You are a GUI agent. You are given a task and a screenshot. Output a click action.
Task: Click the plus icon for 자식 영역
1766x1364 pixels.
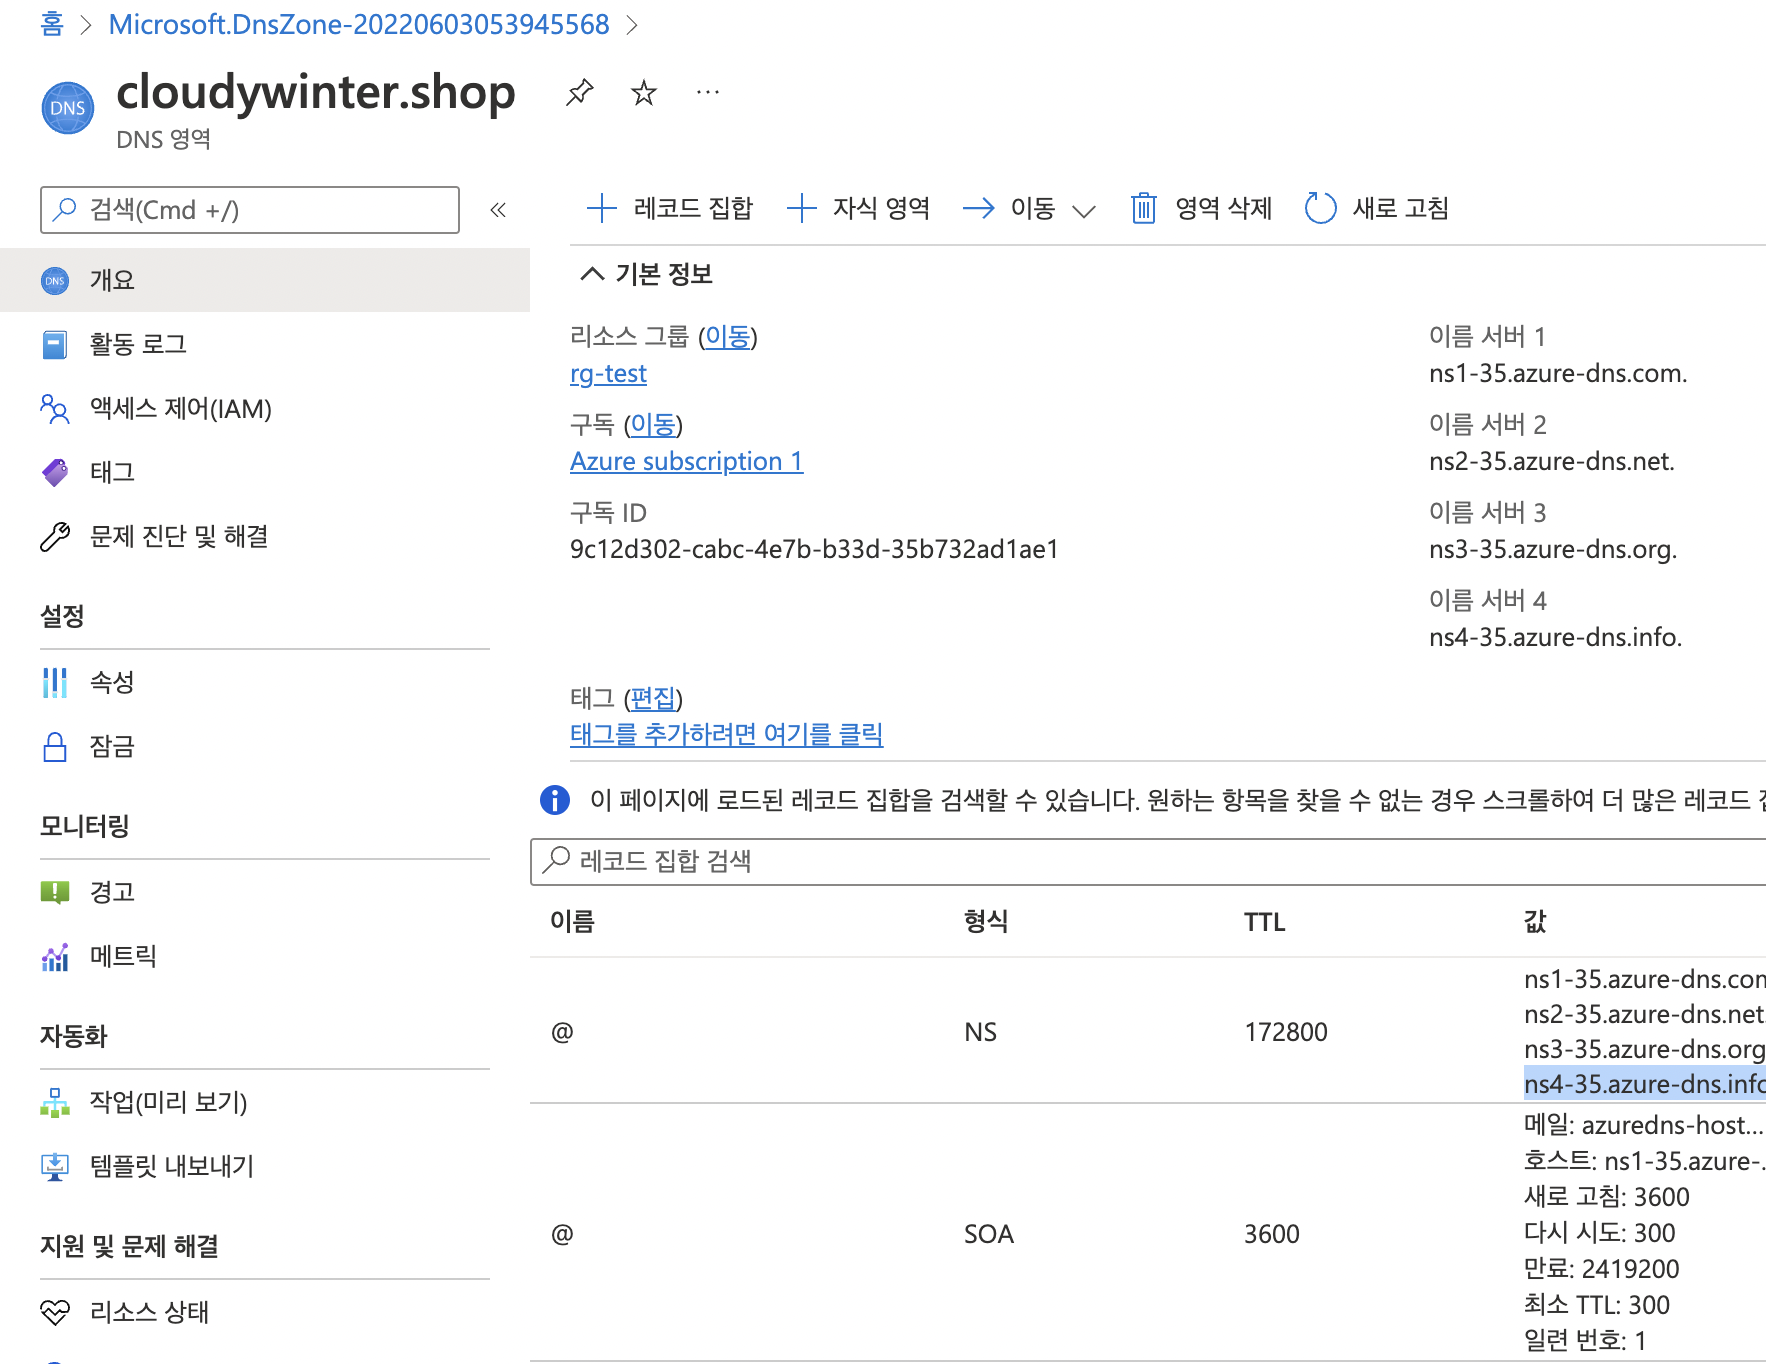(x=801, y=208)
